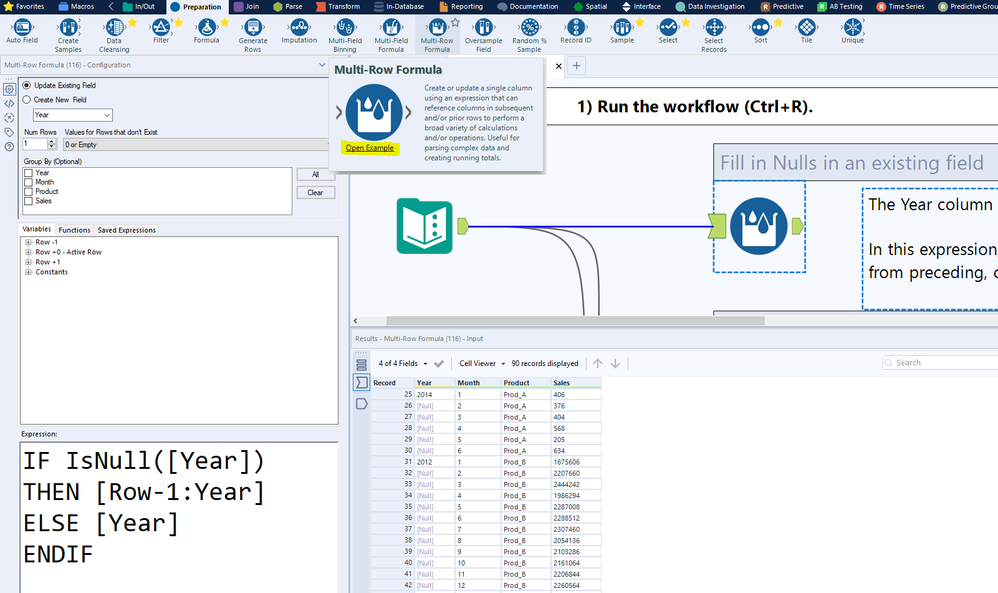Expand the Row +0 - Active Row node
Screen dimensions: 998x593
(28, 253)
